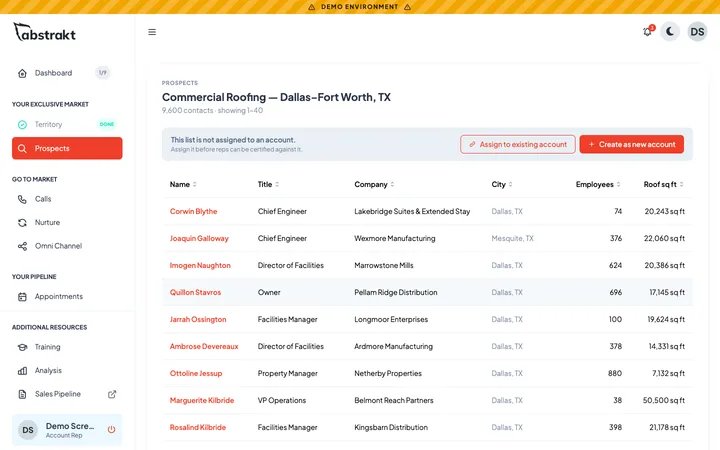
Task: Open Analysis page
Action: 67,371
